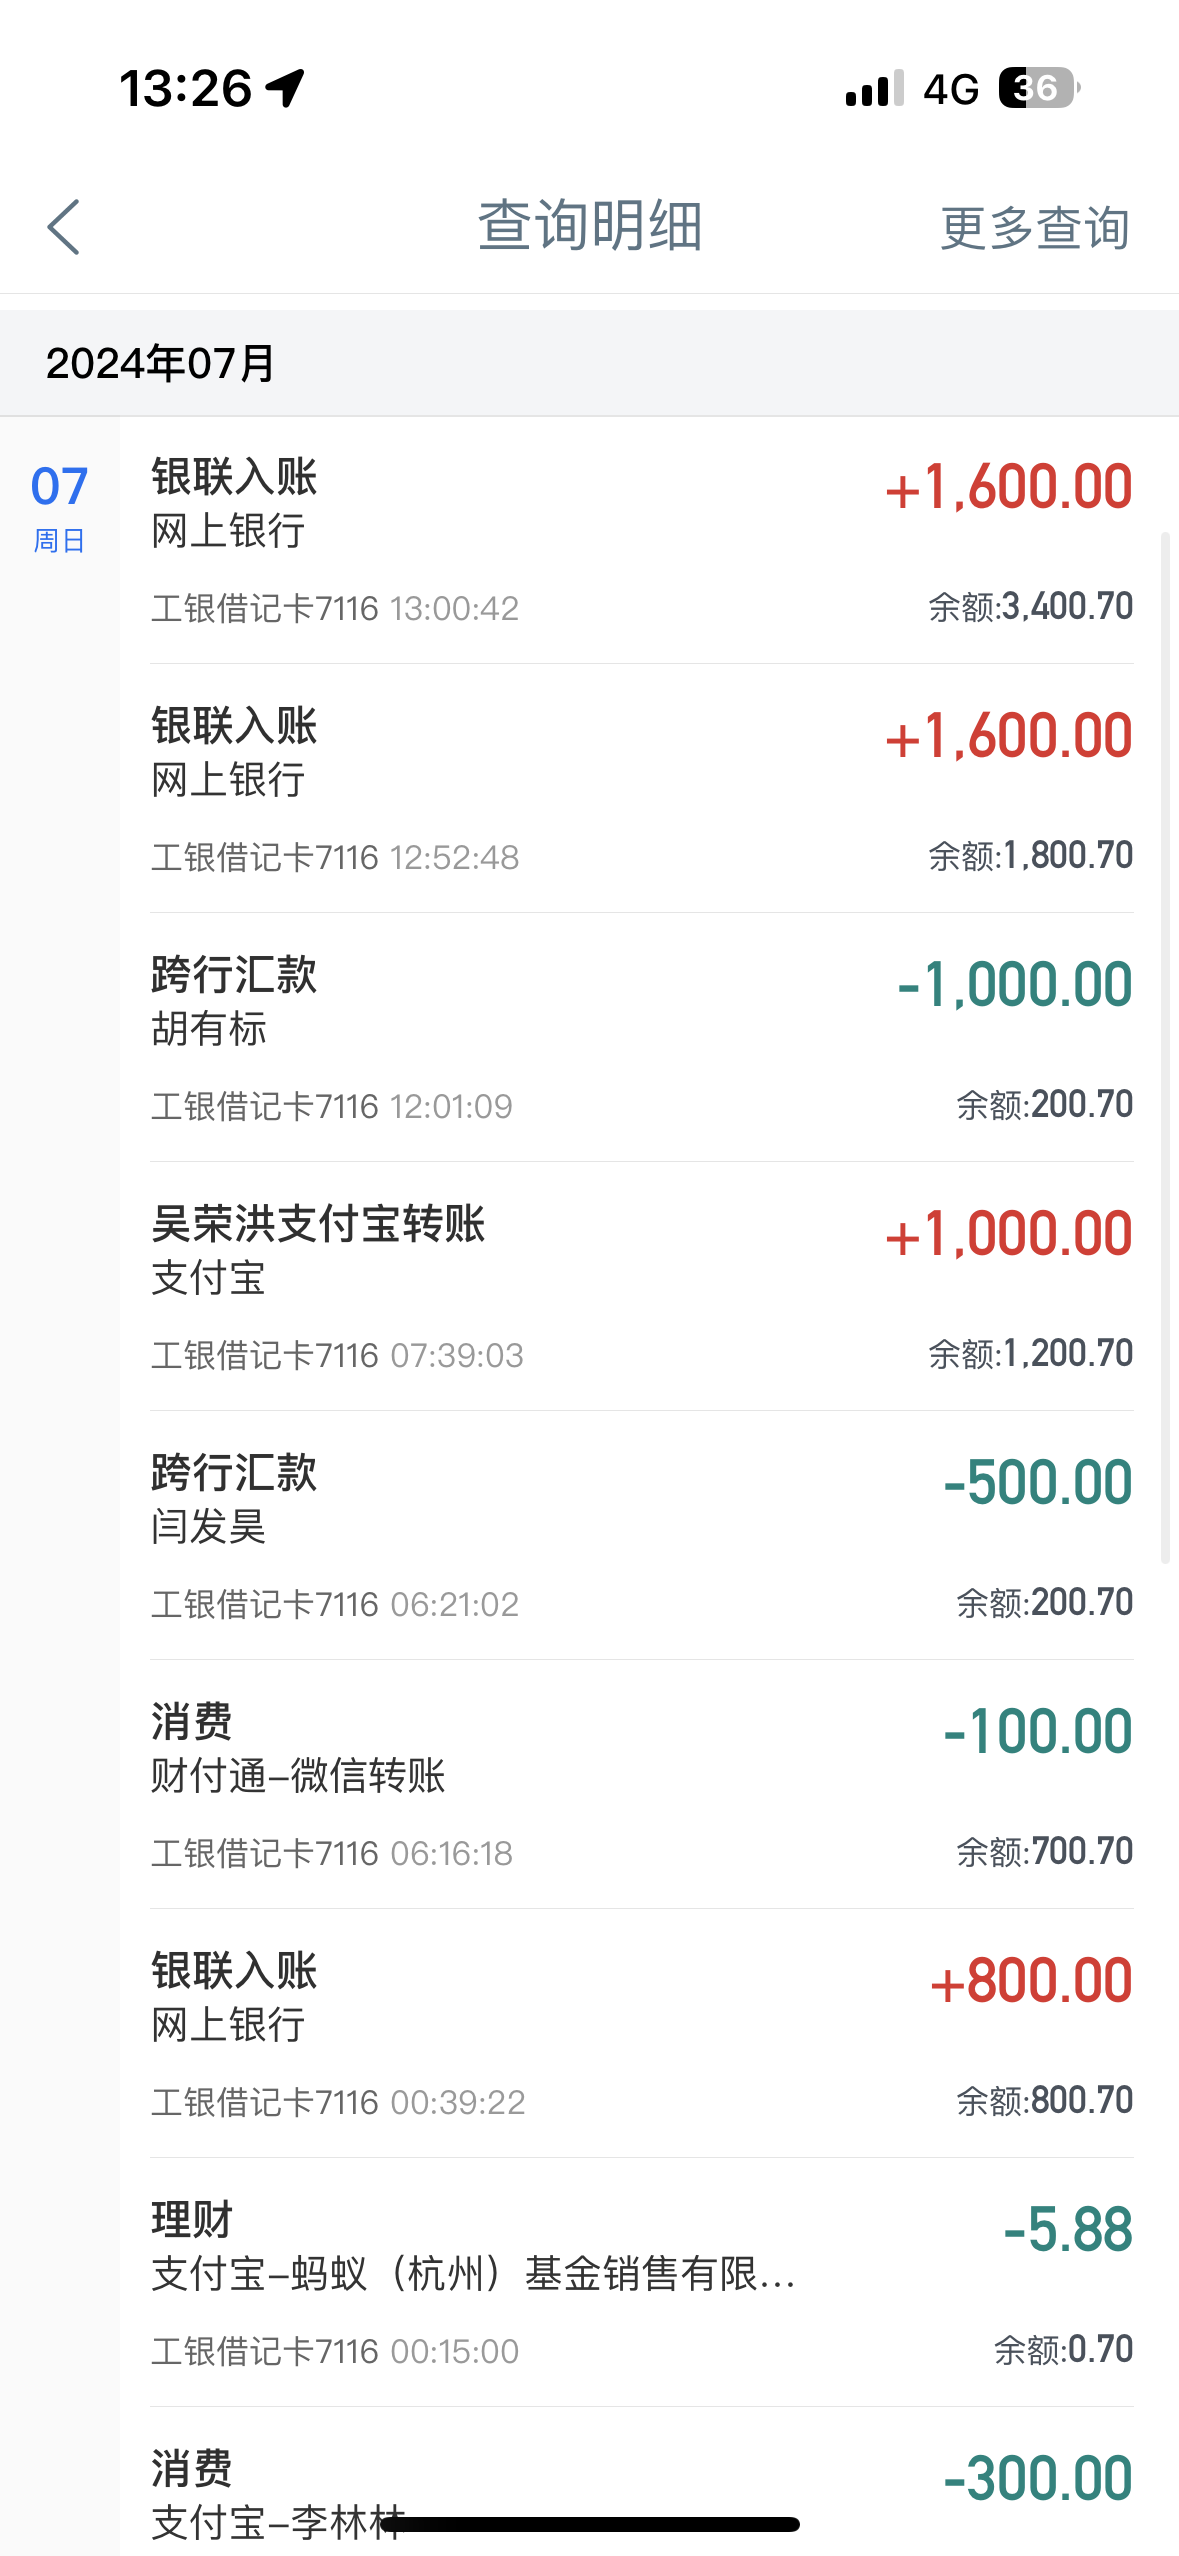Open the +800.00 银联入账 transaction

pos(640,2033)
